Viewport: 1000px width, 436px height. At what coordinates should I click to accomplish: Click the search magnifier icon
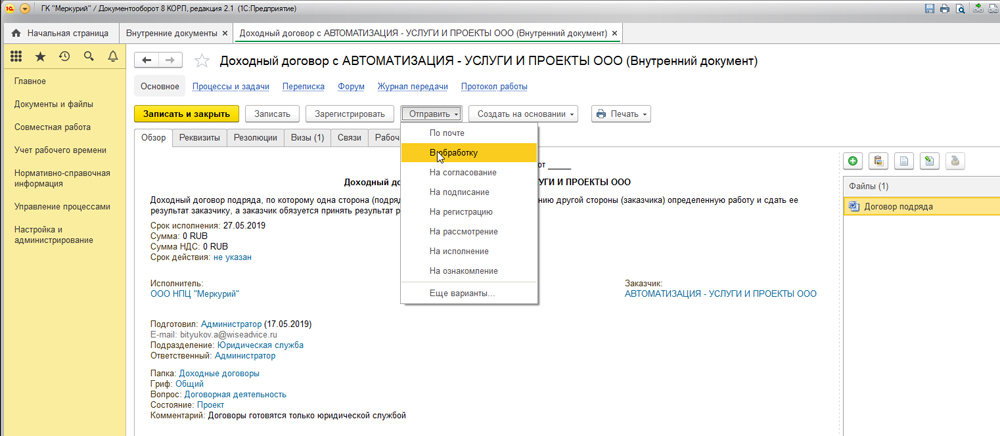[89, 56]
